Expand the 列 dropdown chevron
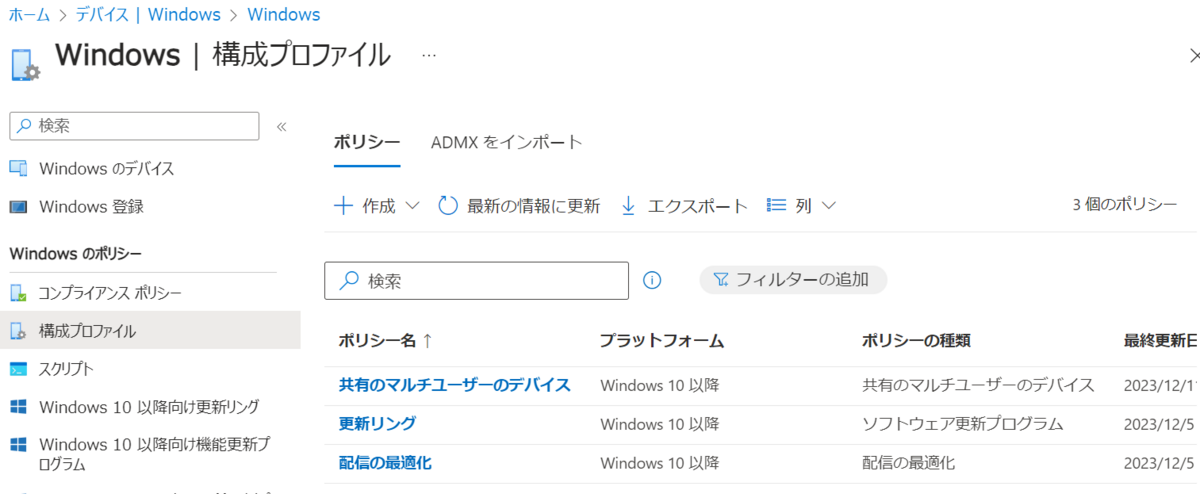This screenshot has width=1200, height=494. (x=827, y=206)
